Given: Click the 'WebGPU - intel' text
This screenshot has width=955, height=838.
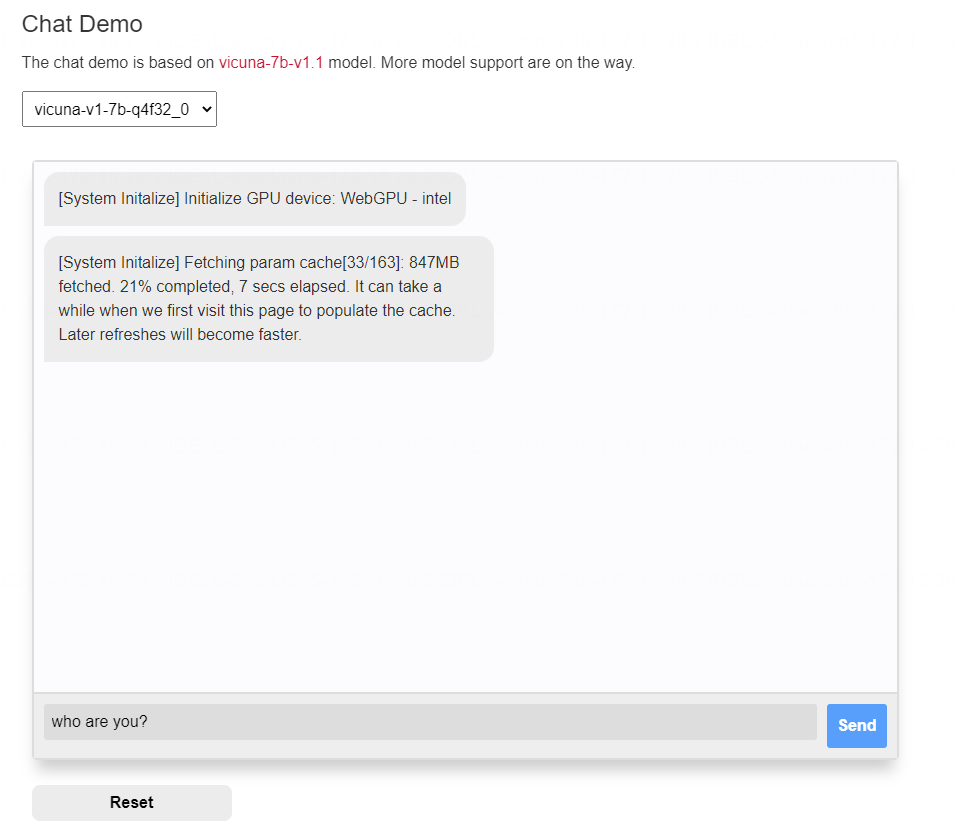Looking at the screenshot, I should click(x=396, y=199).
